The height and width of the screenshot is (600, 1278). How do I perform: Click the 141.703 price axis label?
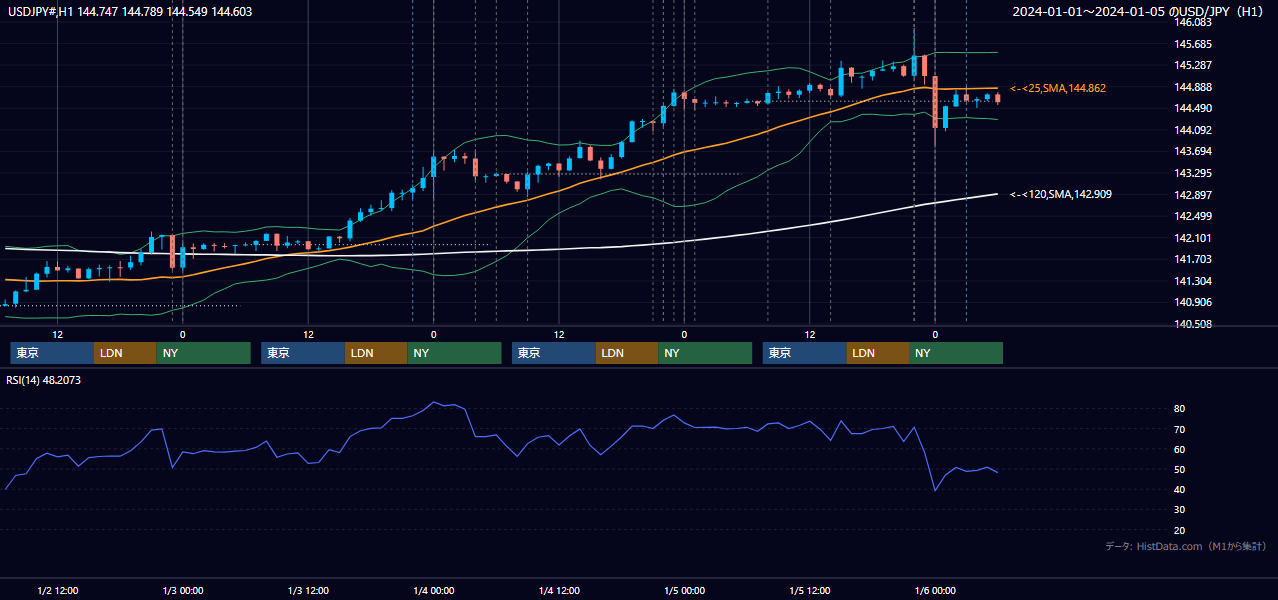point(1194,259)
